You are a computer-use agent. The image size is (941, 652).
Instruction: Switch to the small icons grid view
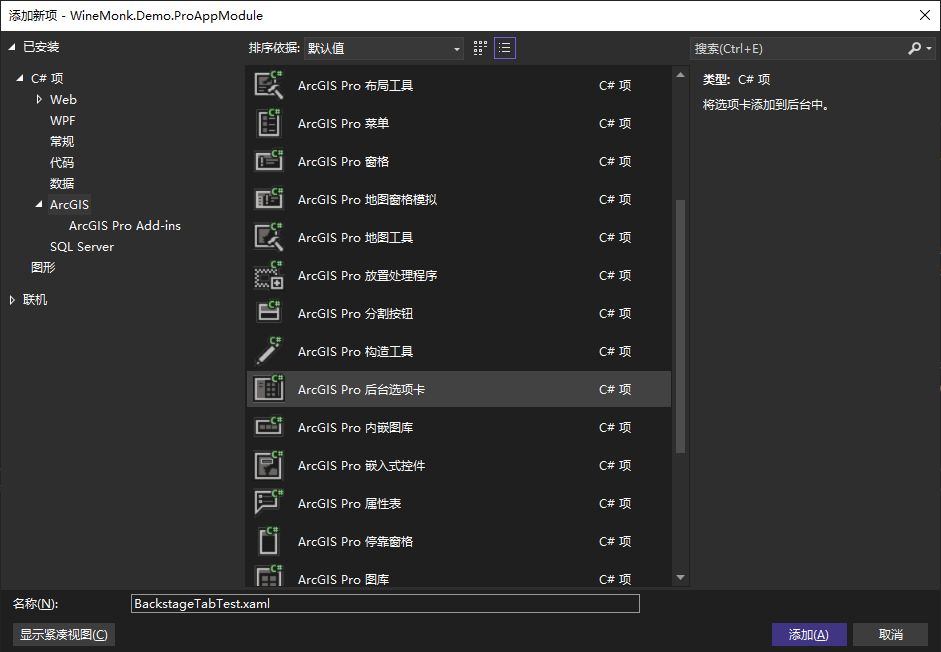click(480, 48)
